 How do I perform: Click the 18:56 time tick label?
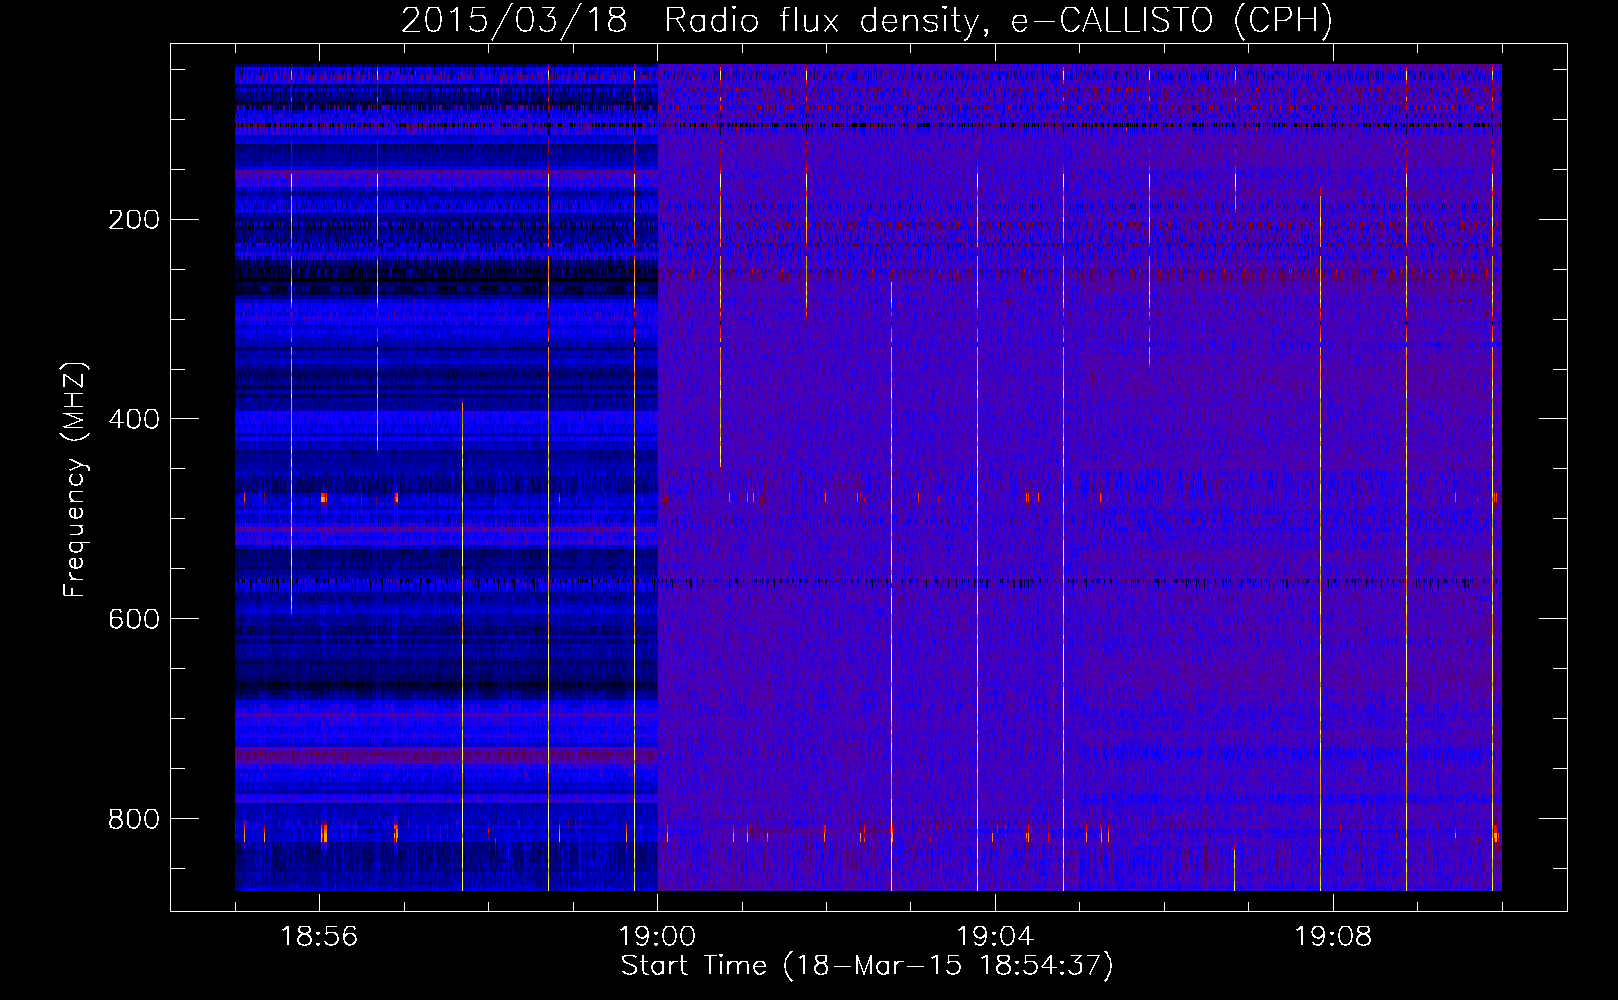pyautogui.click(x=319, y=937)
